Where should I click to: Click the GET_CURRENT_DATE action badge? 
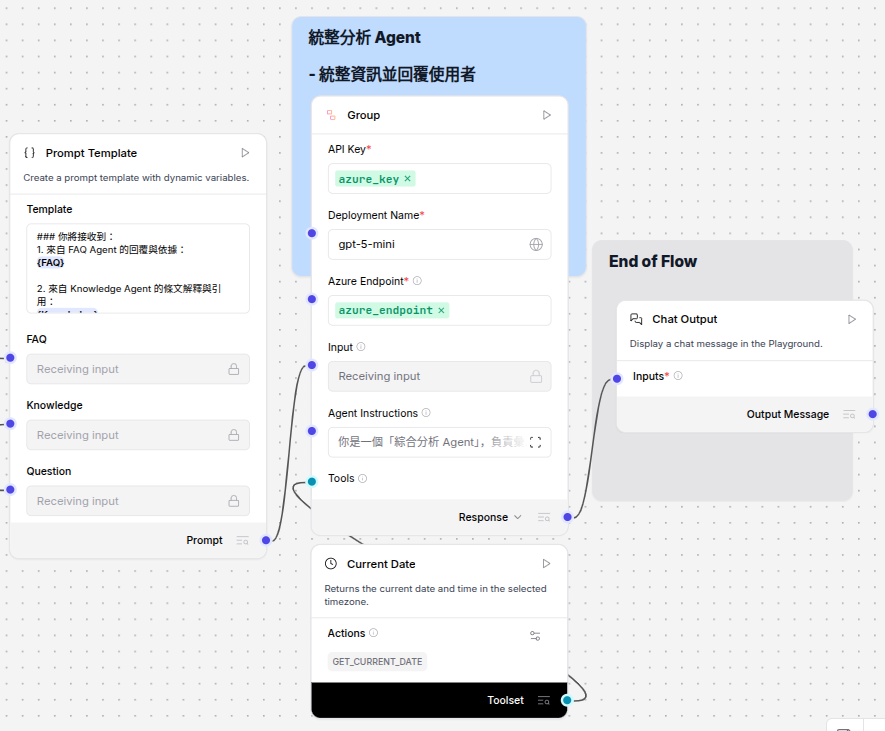[377, 661]
